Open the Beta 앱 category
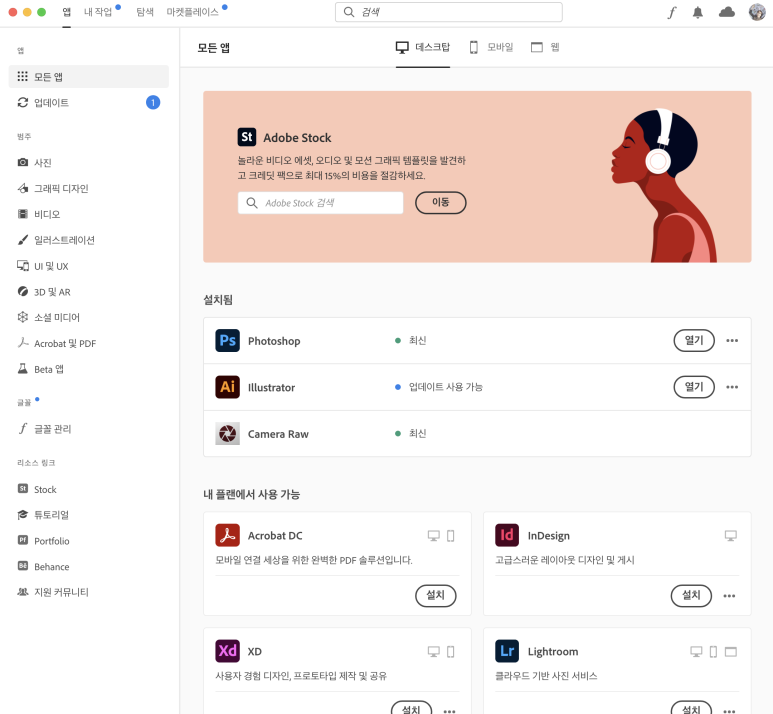 40,369
